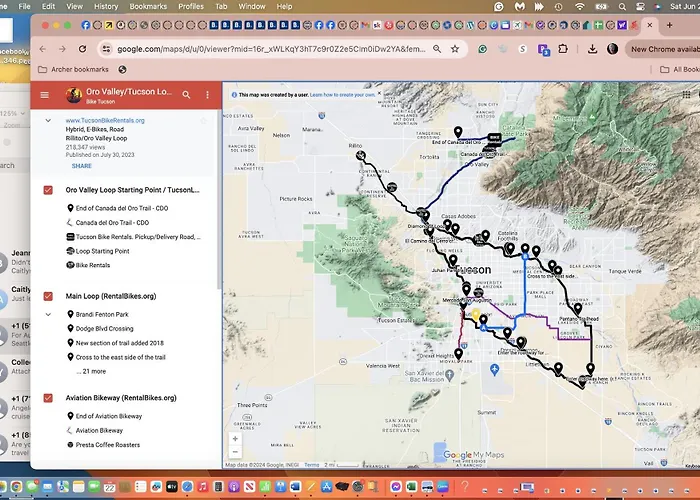This screenshot has height=500, width=700.
Task: Open the History menu in menu bar
Action: click(x=105, y=6)
